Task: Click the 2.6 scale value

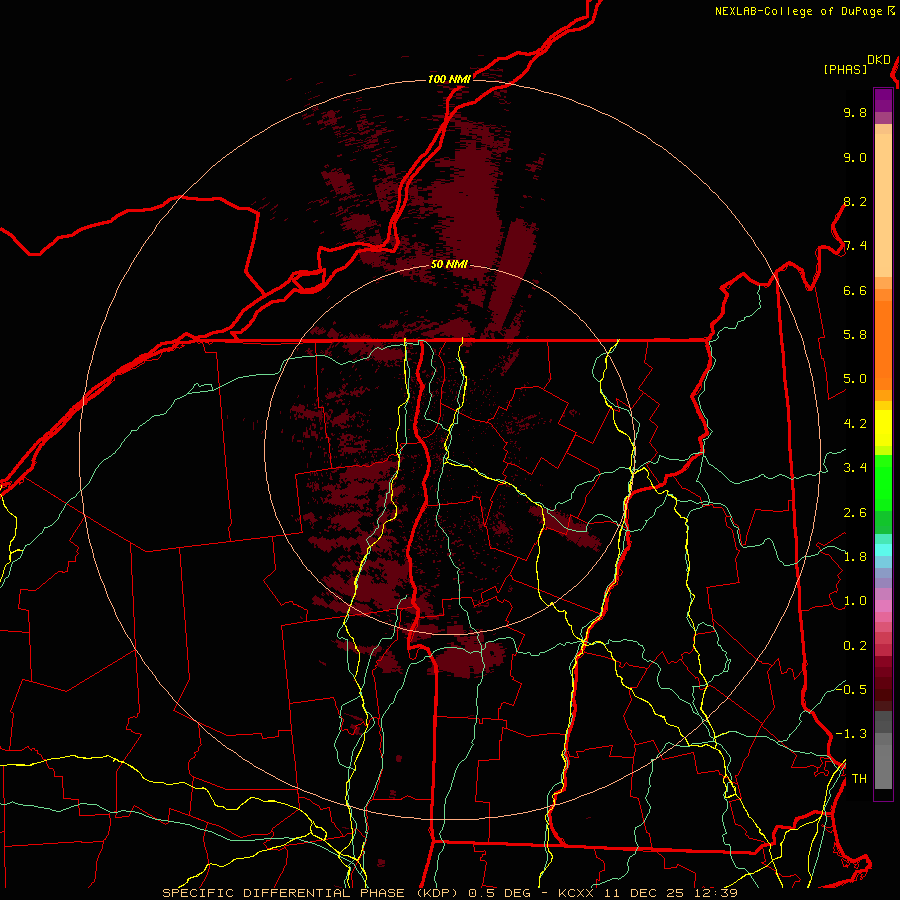Action: click(x=855, y=513)
